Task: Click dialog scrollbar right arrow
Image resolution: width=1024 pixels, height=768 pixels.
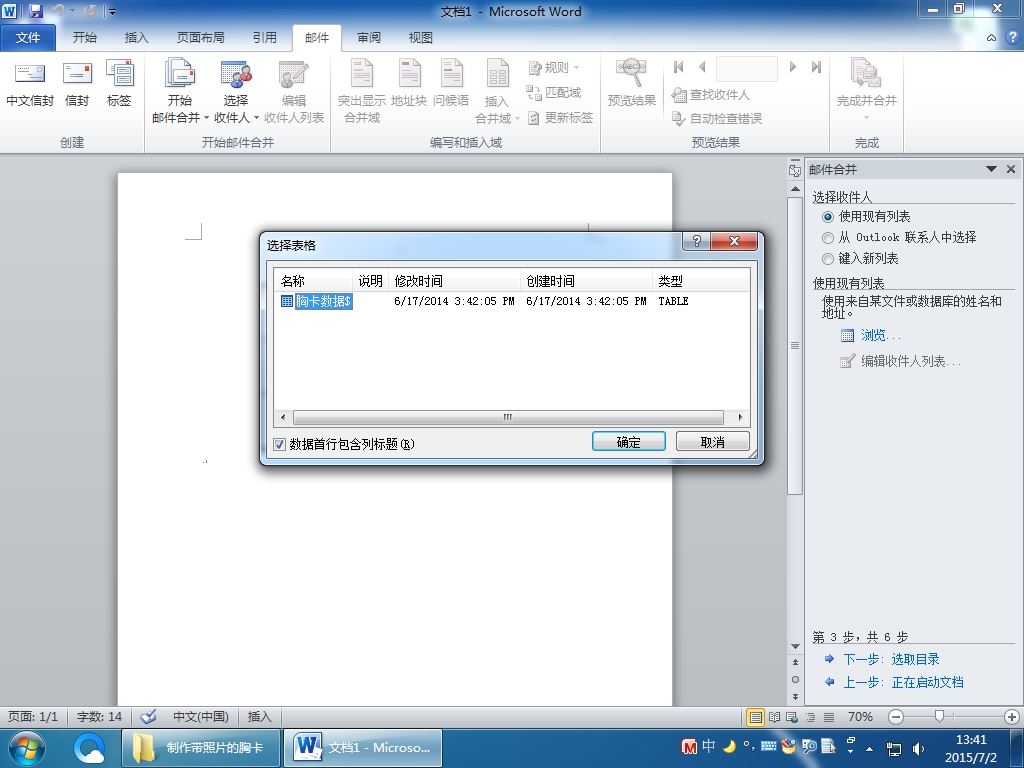Action: [740, 417]
